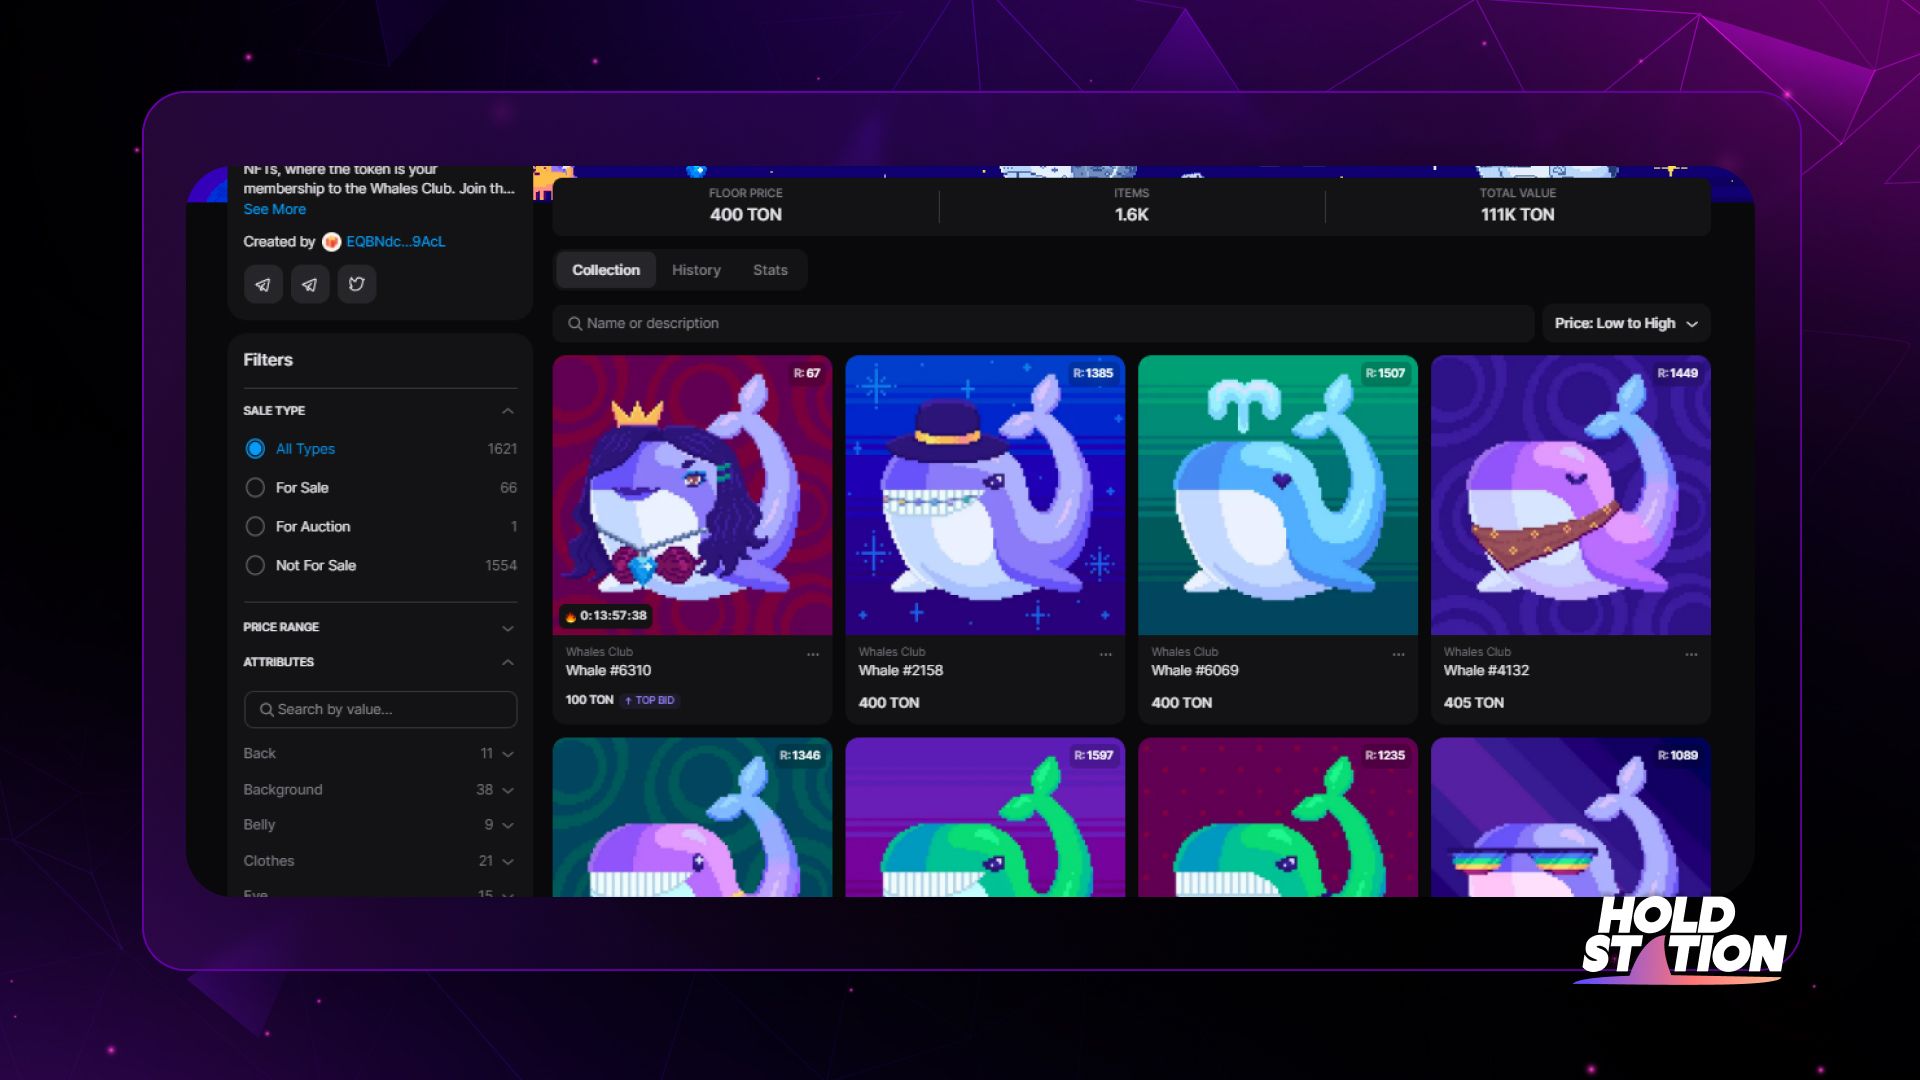Click the R:67 rarity badge
The width and height of the screenshot is (1920, 1080).
807,374
